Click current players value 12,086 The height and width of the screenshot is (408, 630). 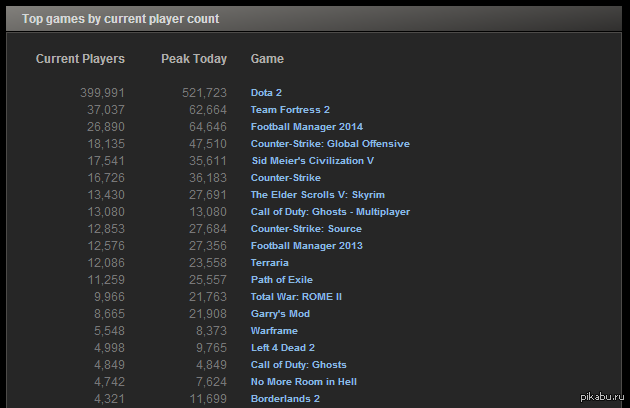pos(106,262)
